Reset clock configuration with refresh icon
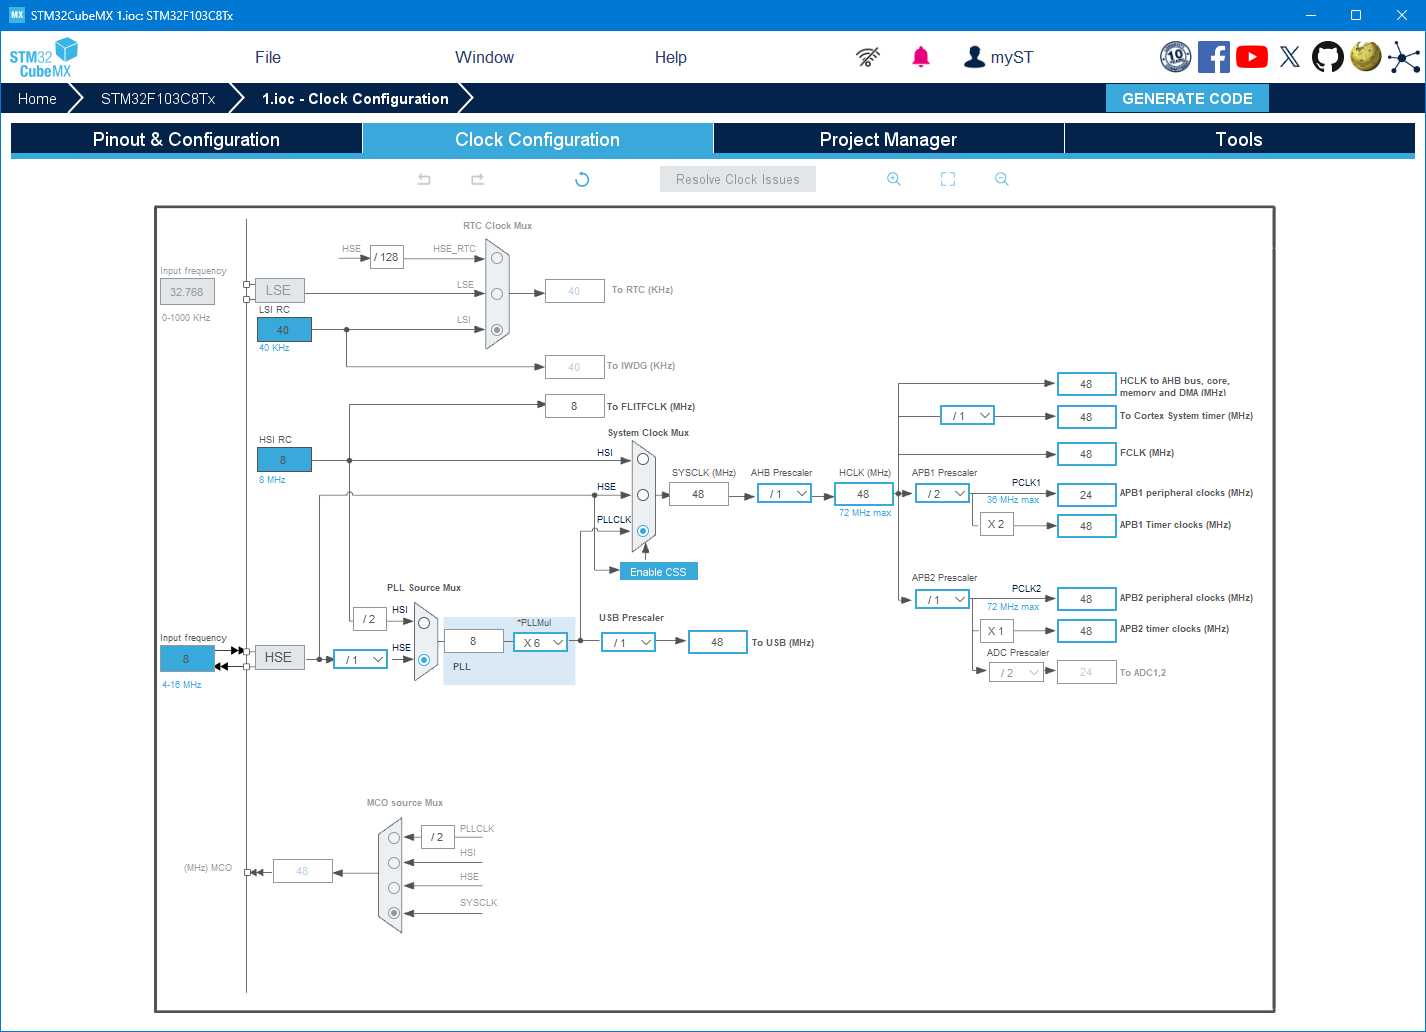The height and width of the screenshot is (1032, 1426). (582, 180)
